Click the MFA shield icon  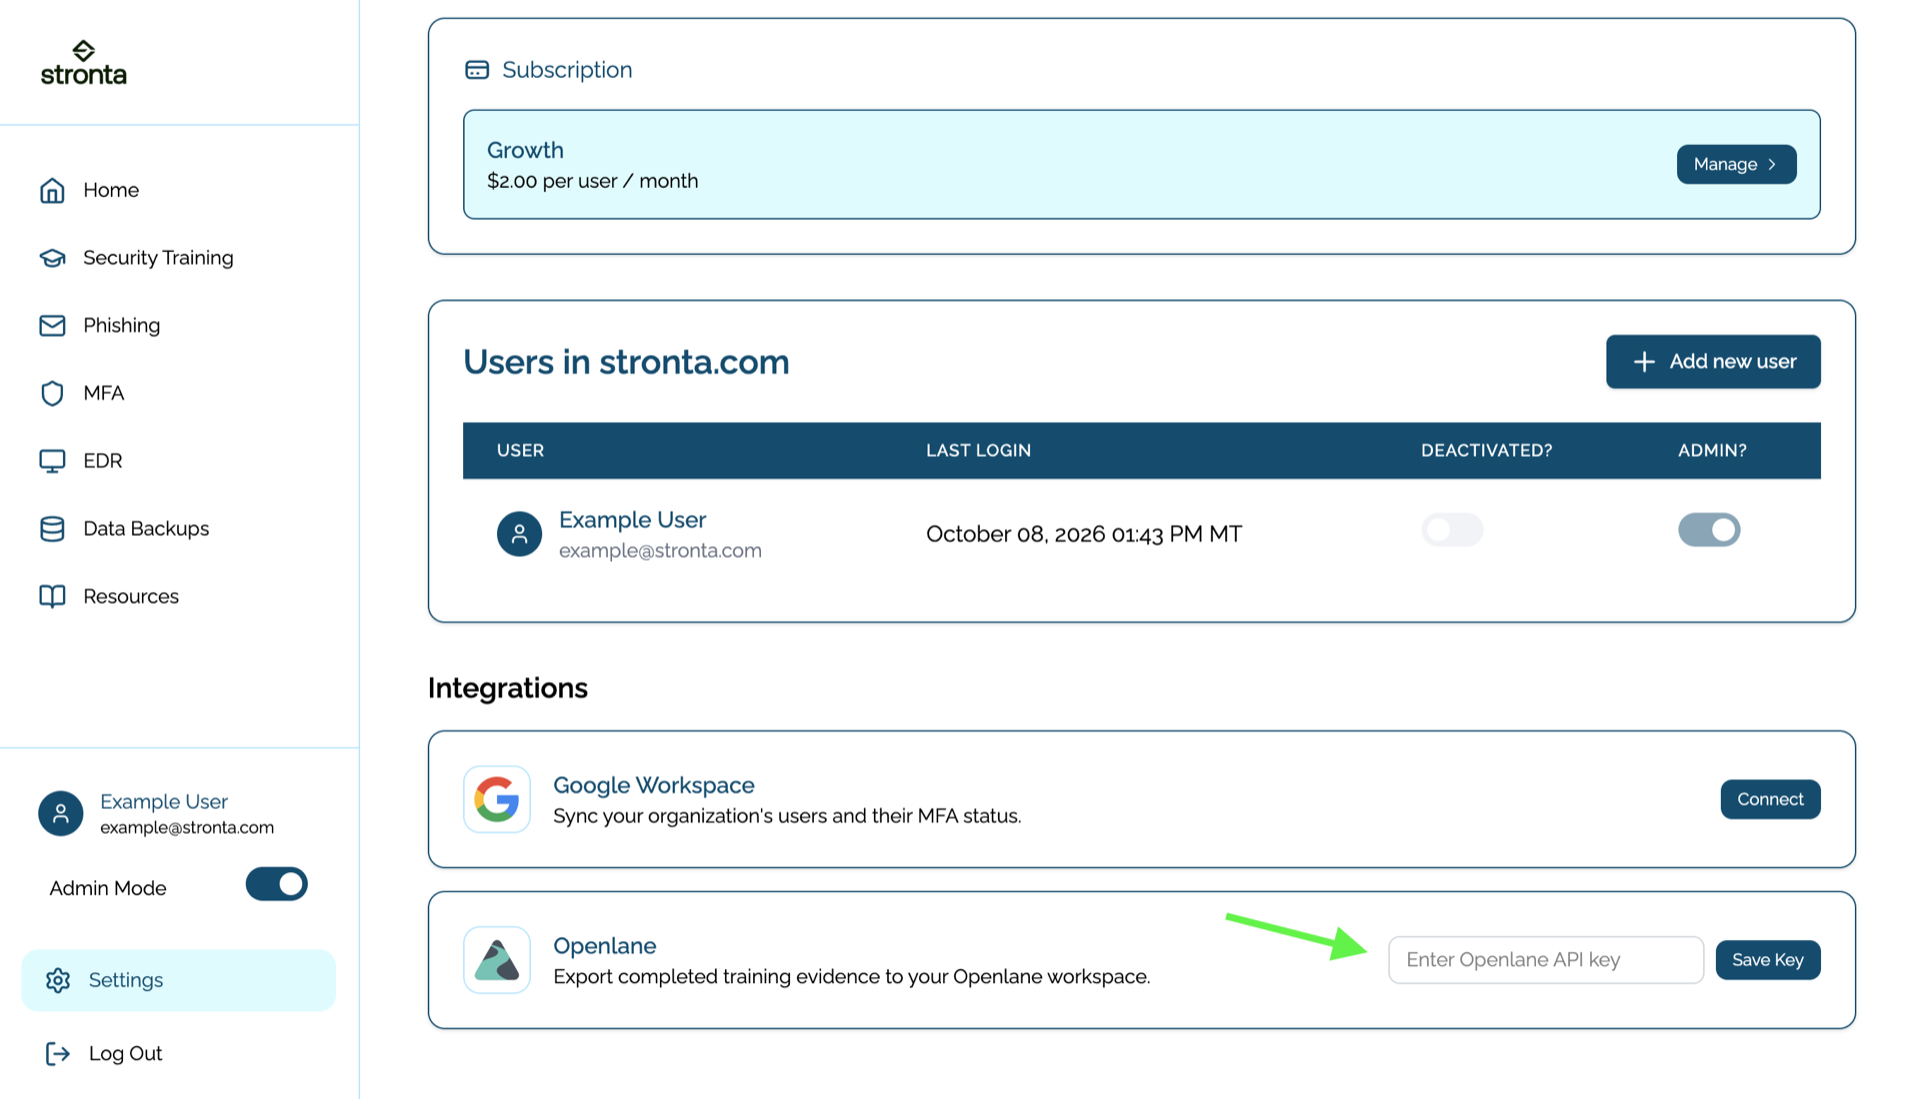pos(52,393)
